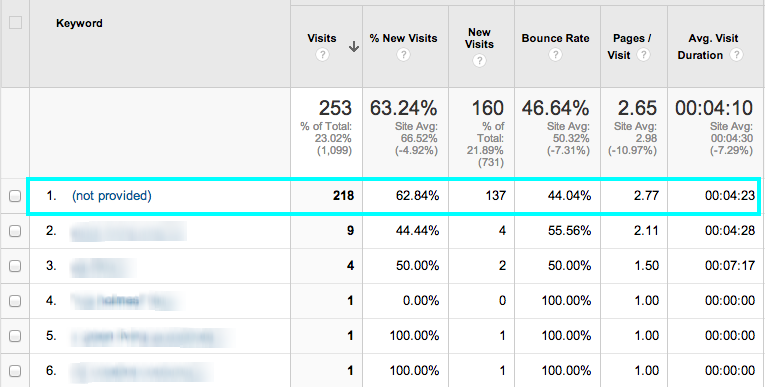The image size is (765, 387).
Task: Sort by Pages / Visit column header
Action: 629,46
